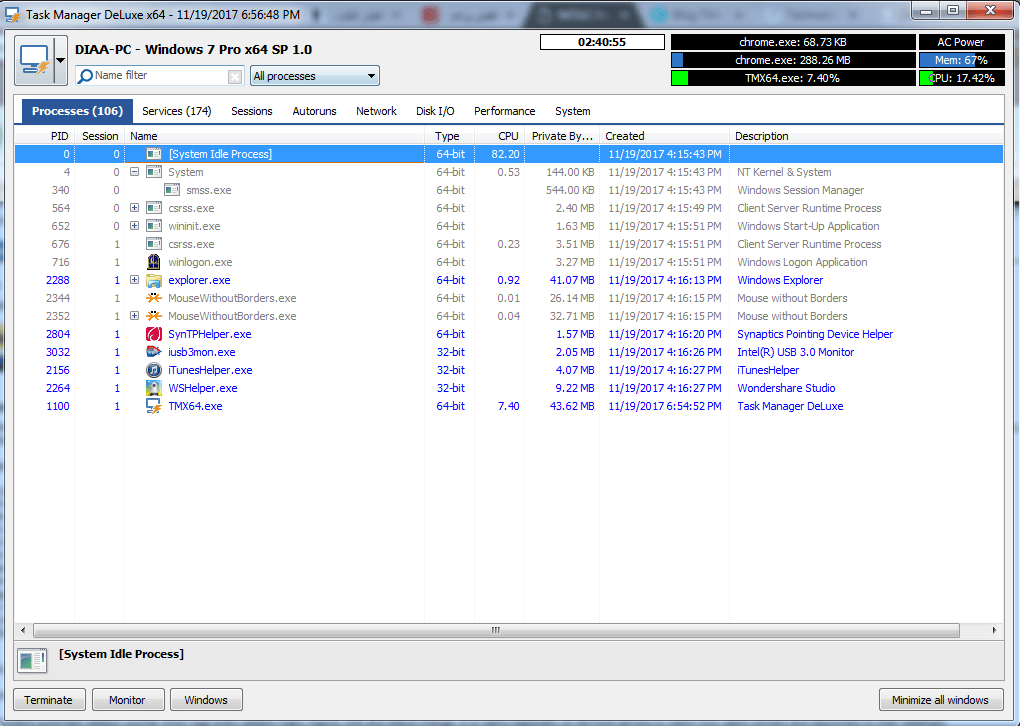Click the computer monitor icon in header
This screenshot has height=726, width=1020.
(34, 60)
